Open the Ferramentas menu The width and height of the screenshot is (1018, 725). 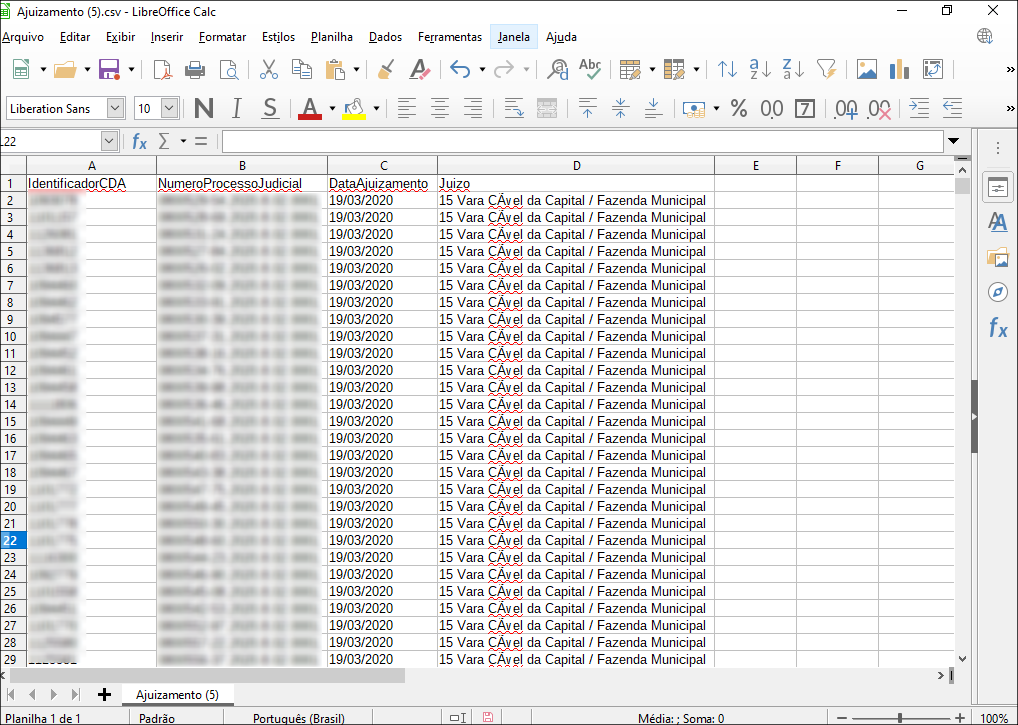(449, 37)
